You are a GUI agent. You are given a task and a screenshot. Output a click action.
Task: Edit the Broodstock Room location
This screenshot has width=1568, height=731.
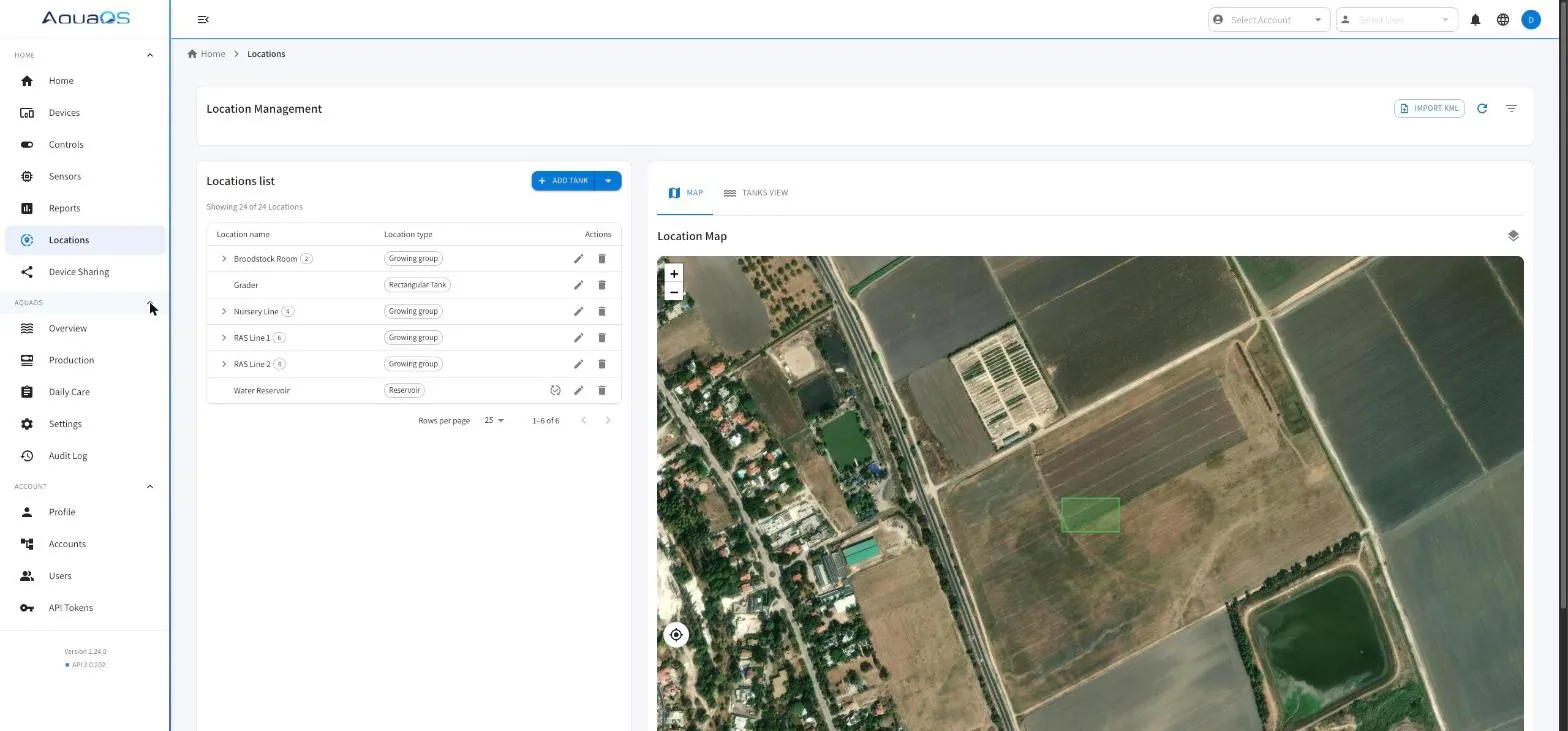coord(578,259)
